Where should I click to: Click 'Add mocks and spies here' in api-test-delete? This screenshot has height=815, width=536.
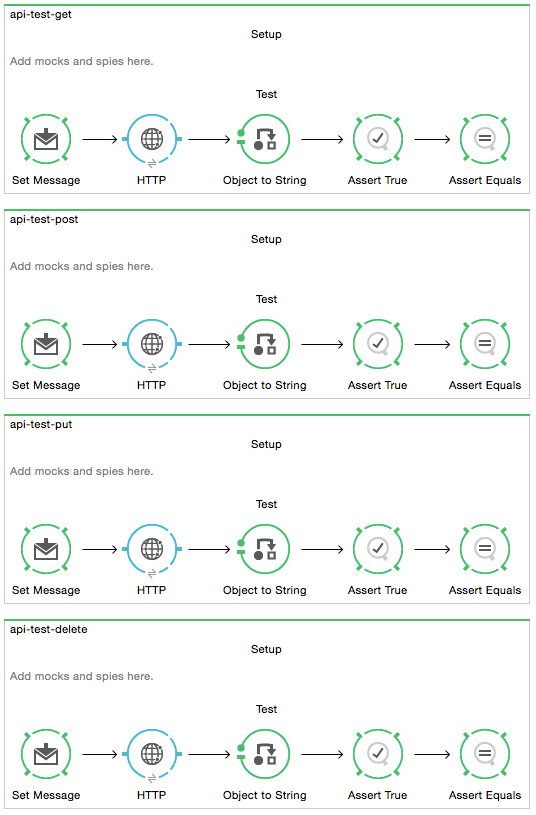coord(82,676)
